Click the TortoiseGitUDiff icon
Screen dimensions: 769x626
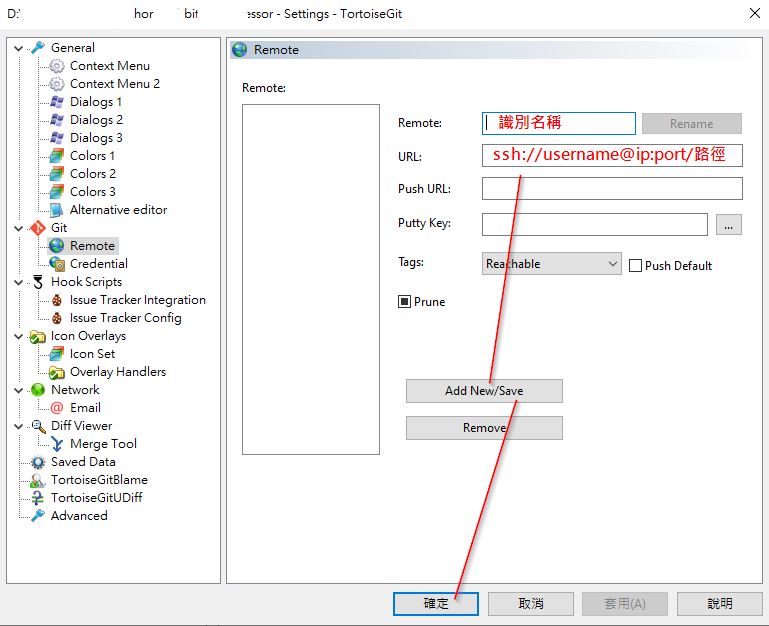point(38,498)
